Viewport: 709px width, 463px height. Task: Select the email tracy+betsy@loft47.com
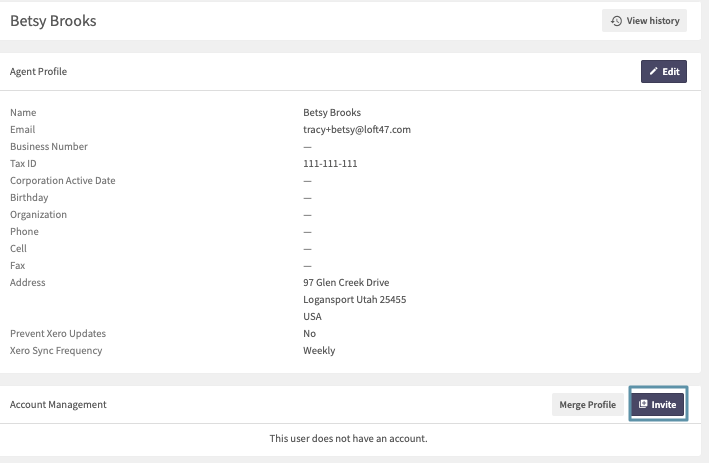pyautogui.click(x=357, y=130)
